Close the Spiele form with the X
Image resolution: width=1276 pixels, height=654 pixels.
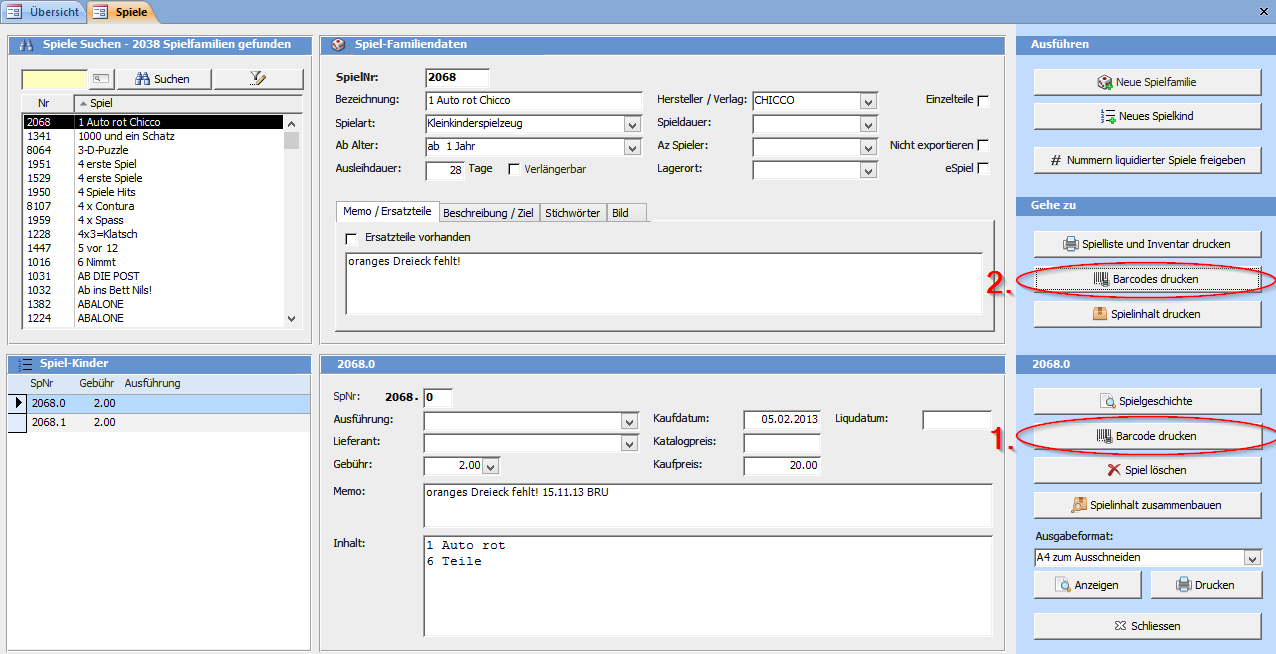click(1265, 12)
